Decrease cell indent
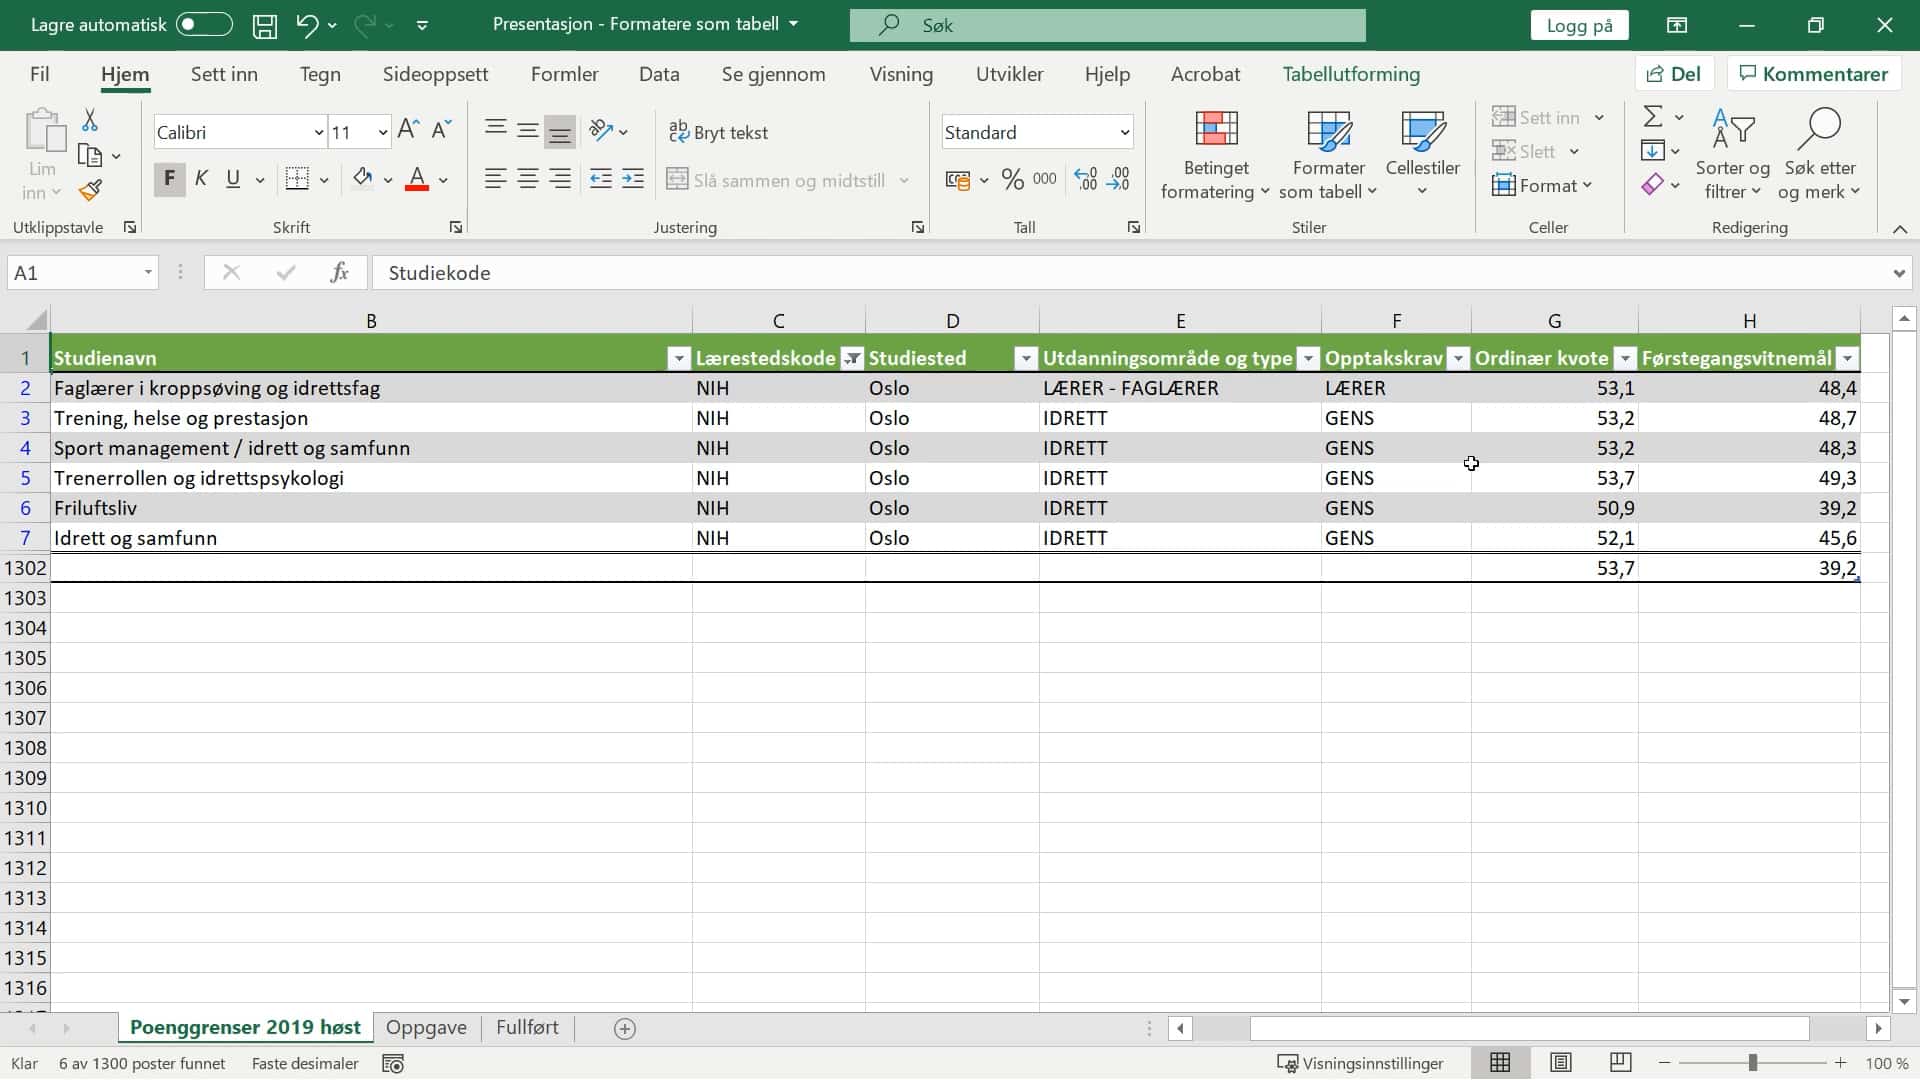 click(x=600, y=179)
